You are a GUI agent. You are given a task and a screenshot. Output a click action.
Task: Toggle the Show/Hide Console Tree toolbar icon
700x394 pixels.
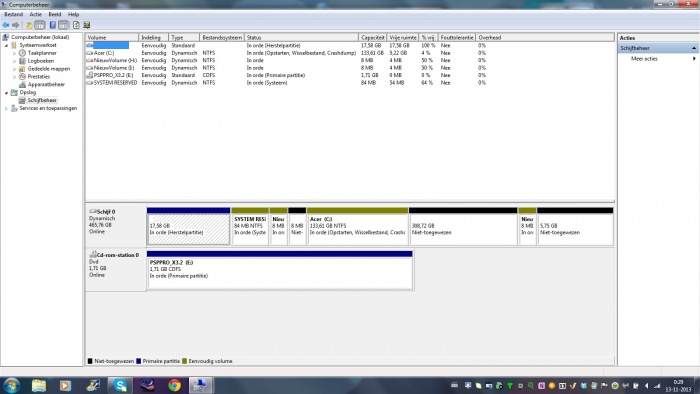coord(40,25)
